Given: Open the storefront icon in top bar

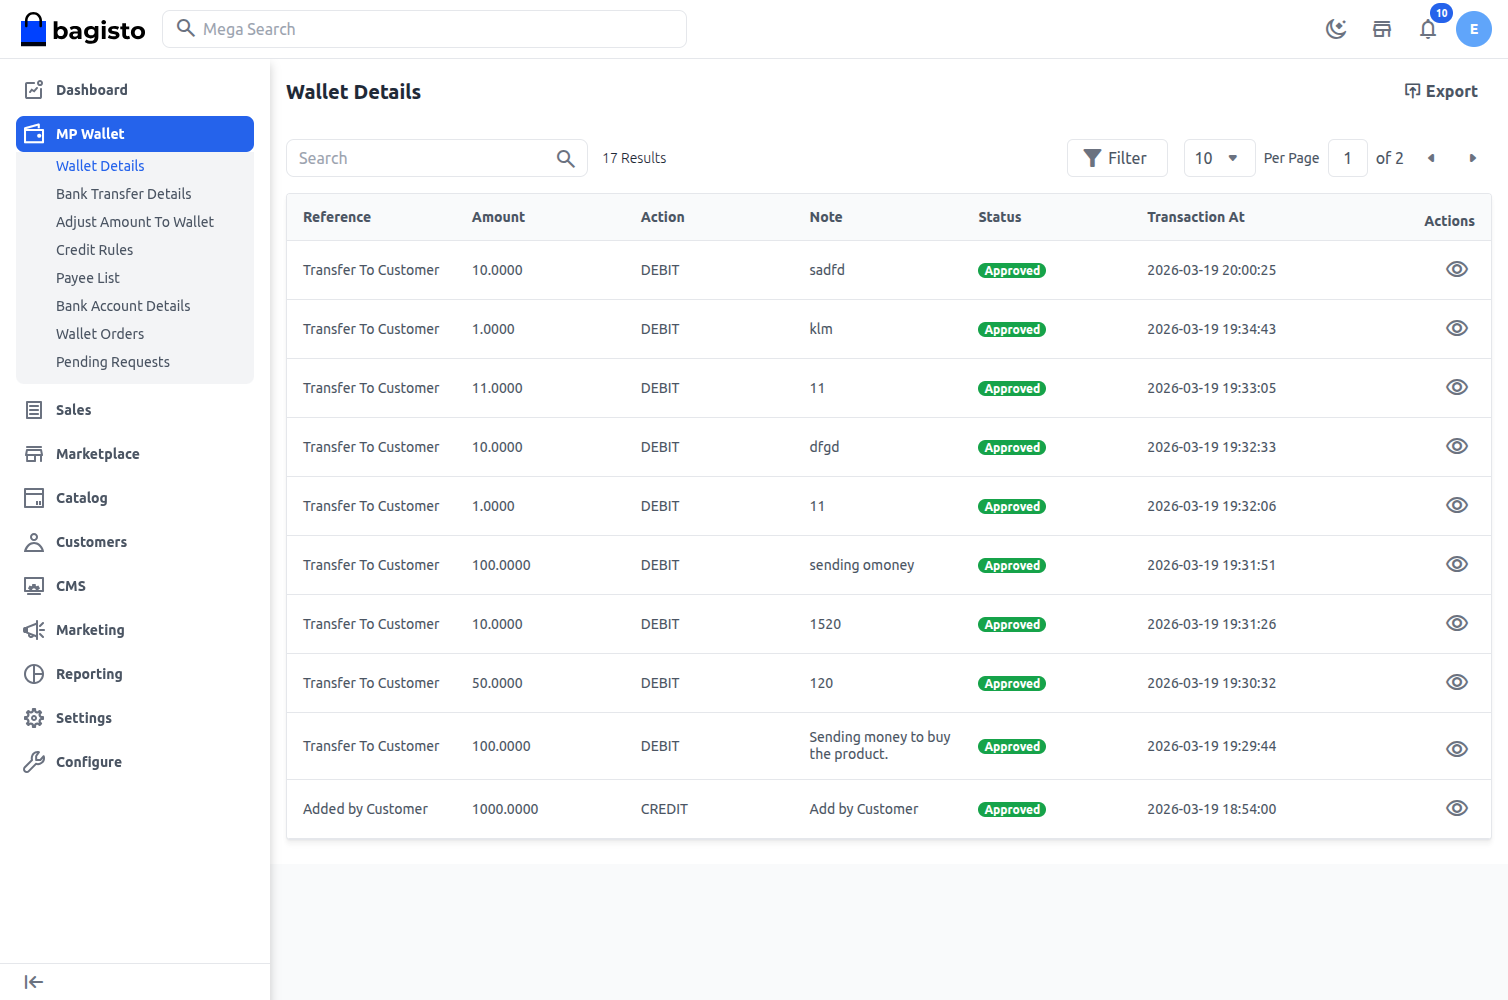Looking at the screenshot, I should click(x=1382, y=29).
